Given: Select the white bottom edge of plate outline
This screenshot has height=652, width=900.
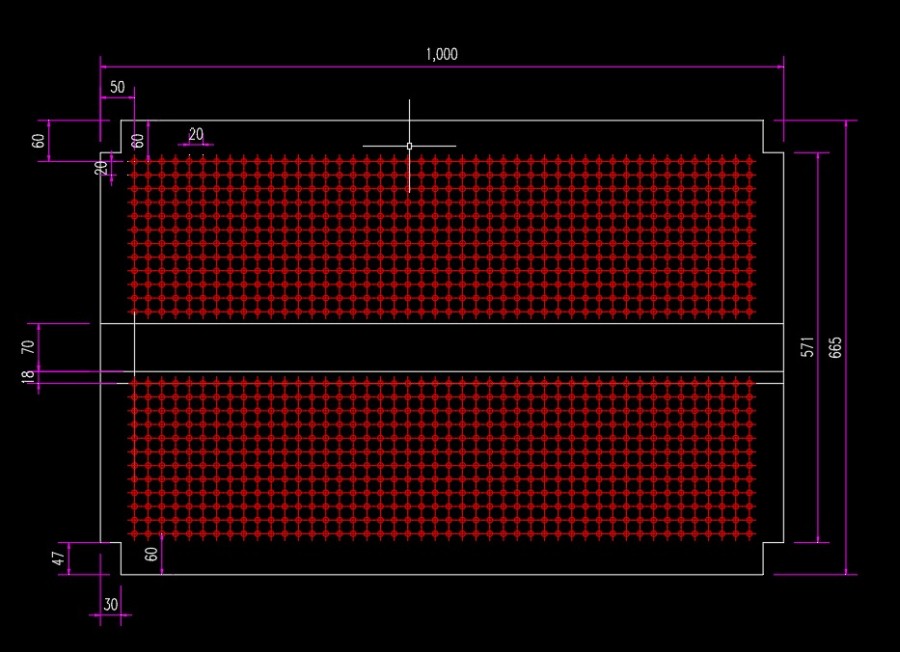Looking at the screenshot, I should pyautogui.click(x=442, y=574).
